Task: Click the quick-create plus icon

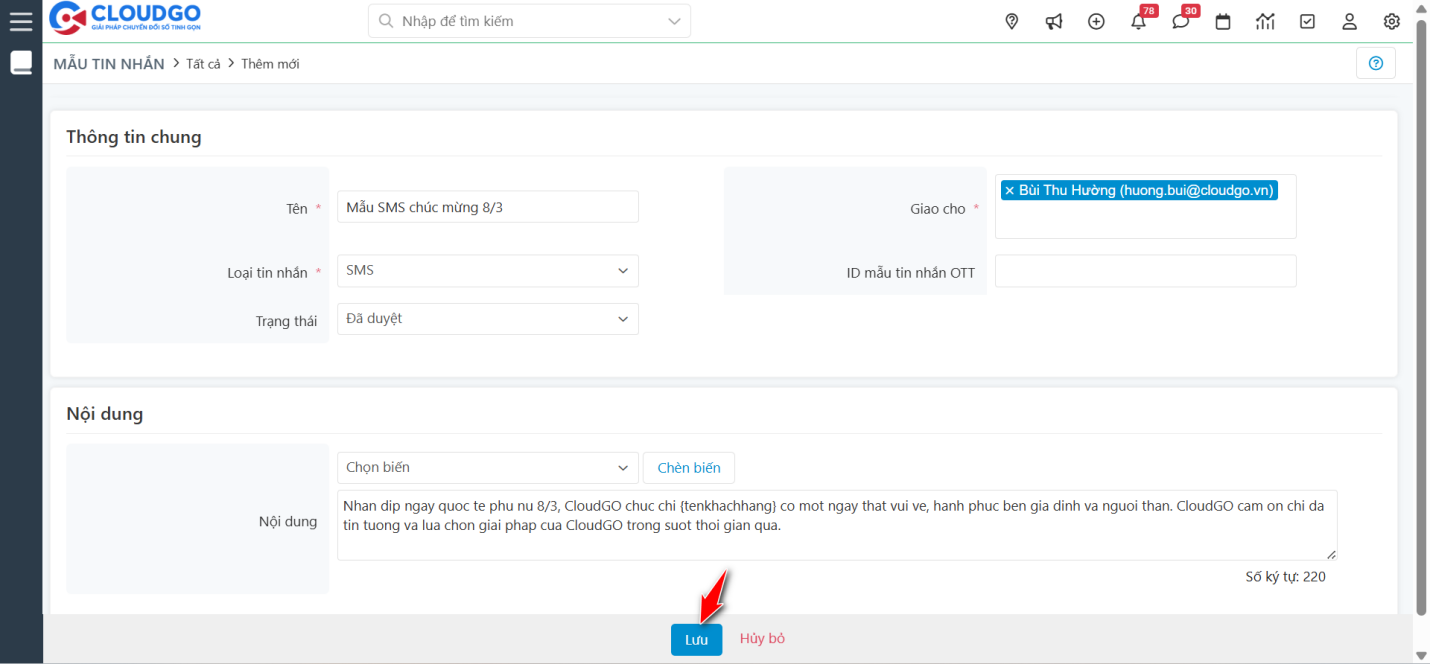Action: tap(1096, 20)
